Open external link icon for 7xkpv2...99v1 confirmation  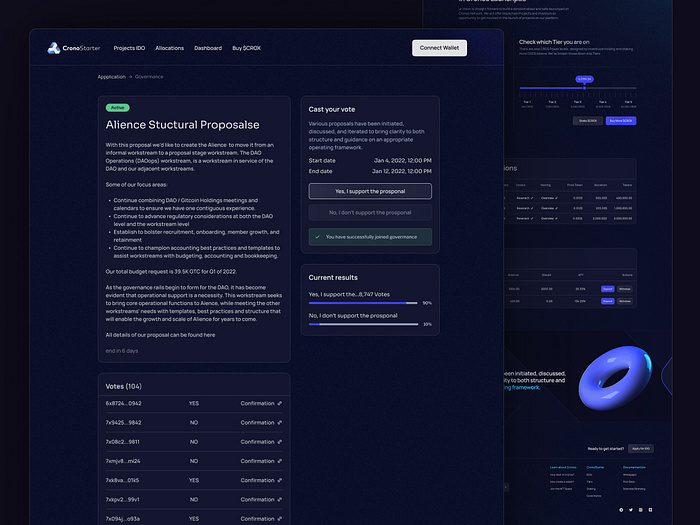click(x=279, y=499)
